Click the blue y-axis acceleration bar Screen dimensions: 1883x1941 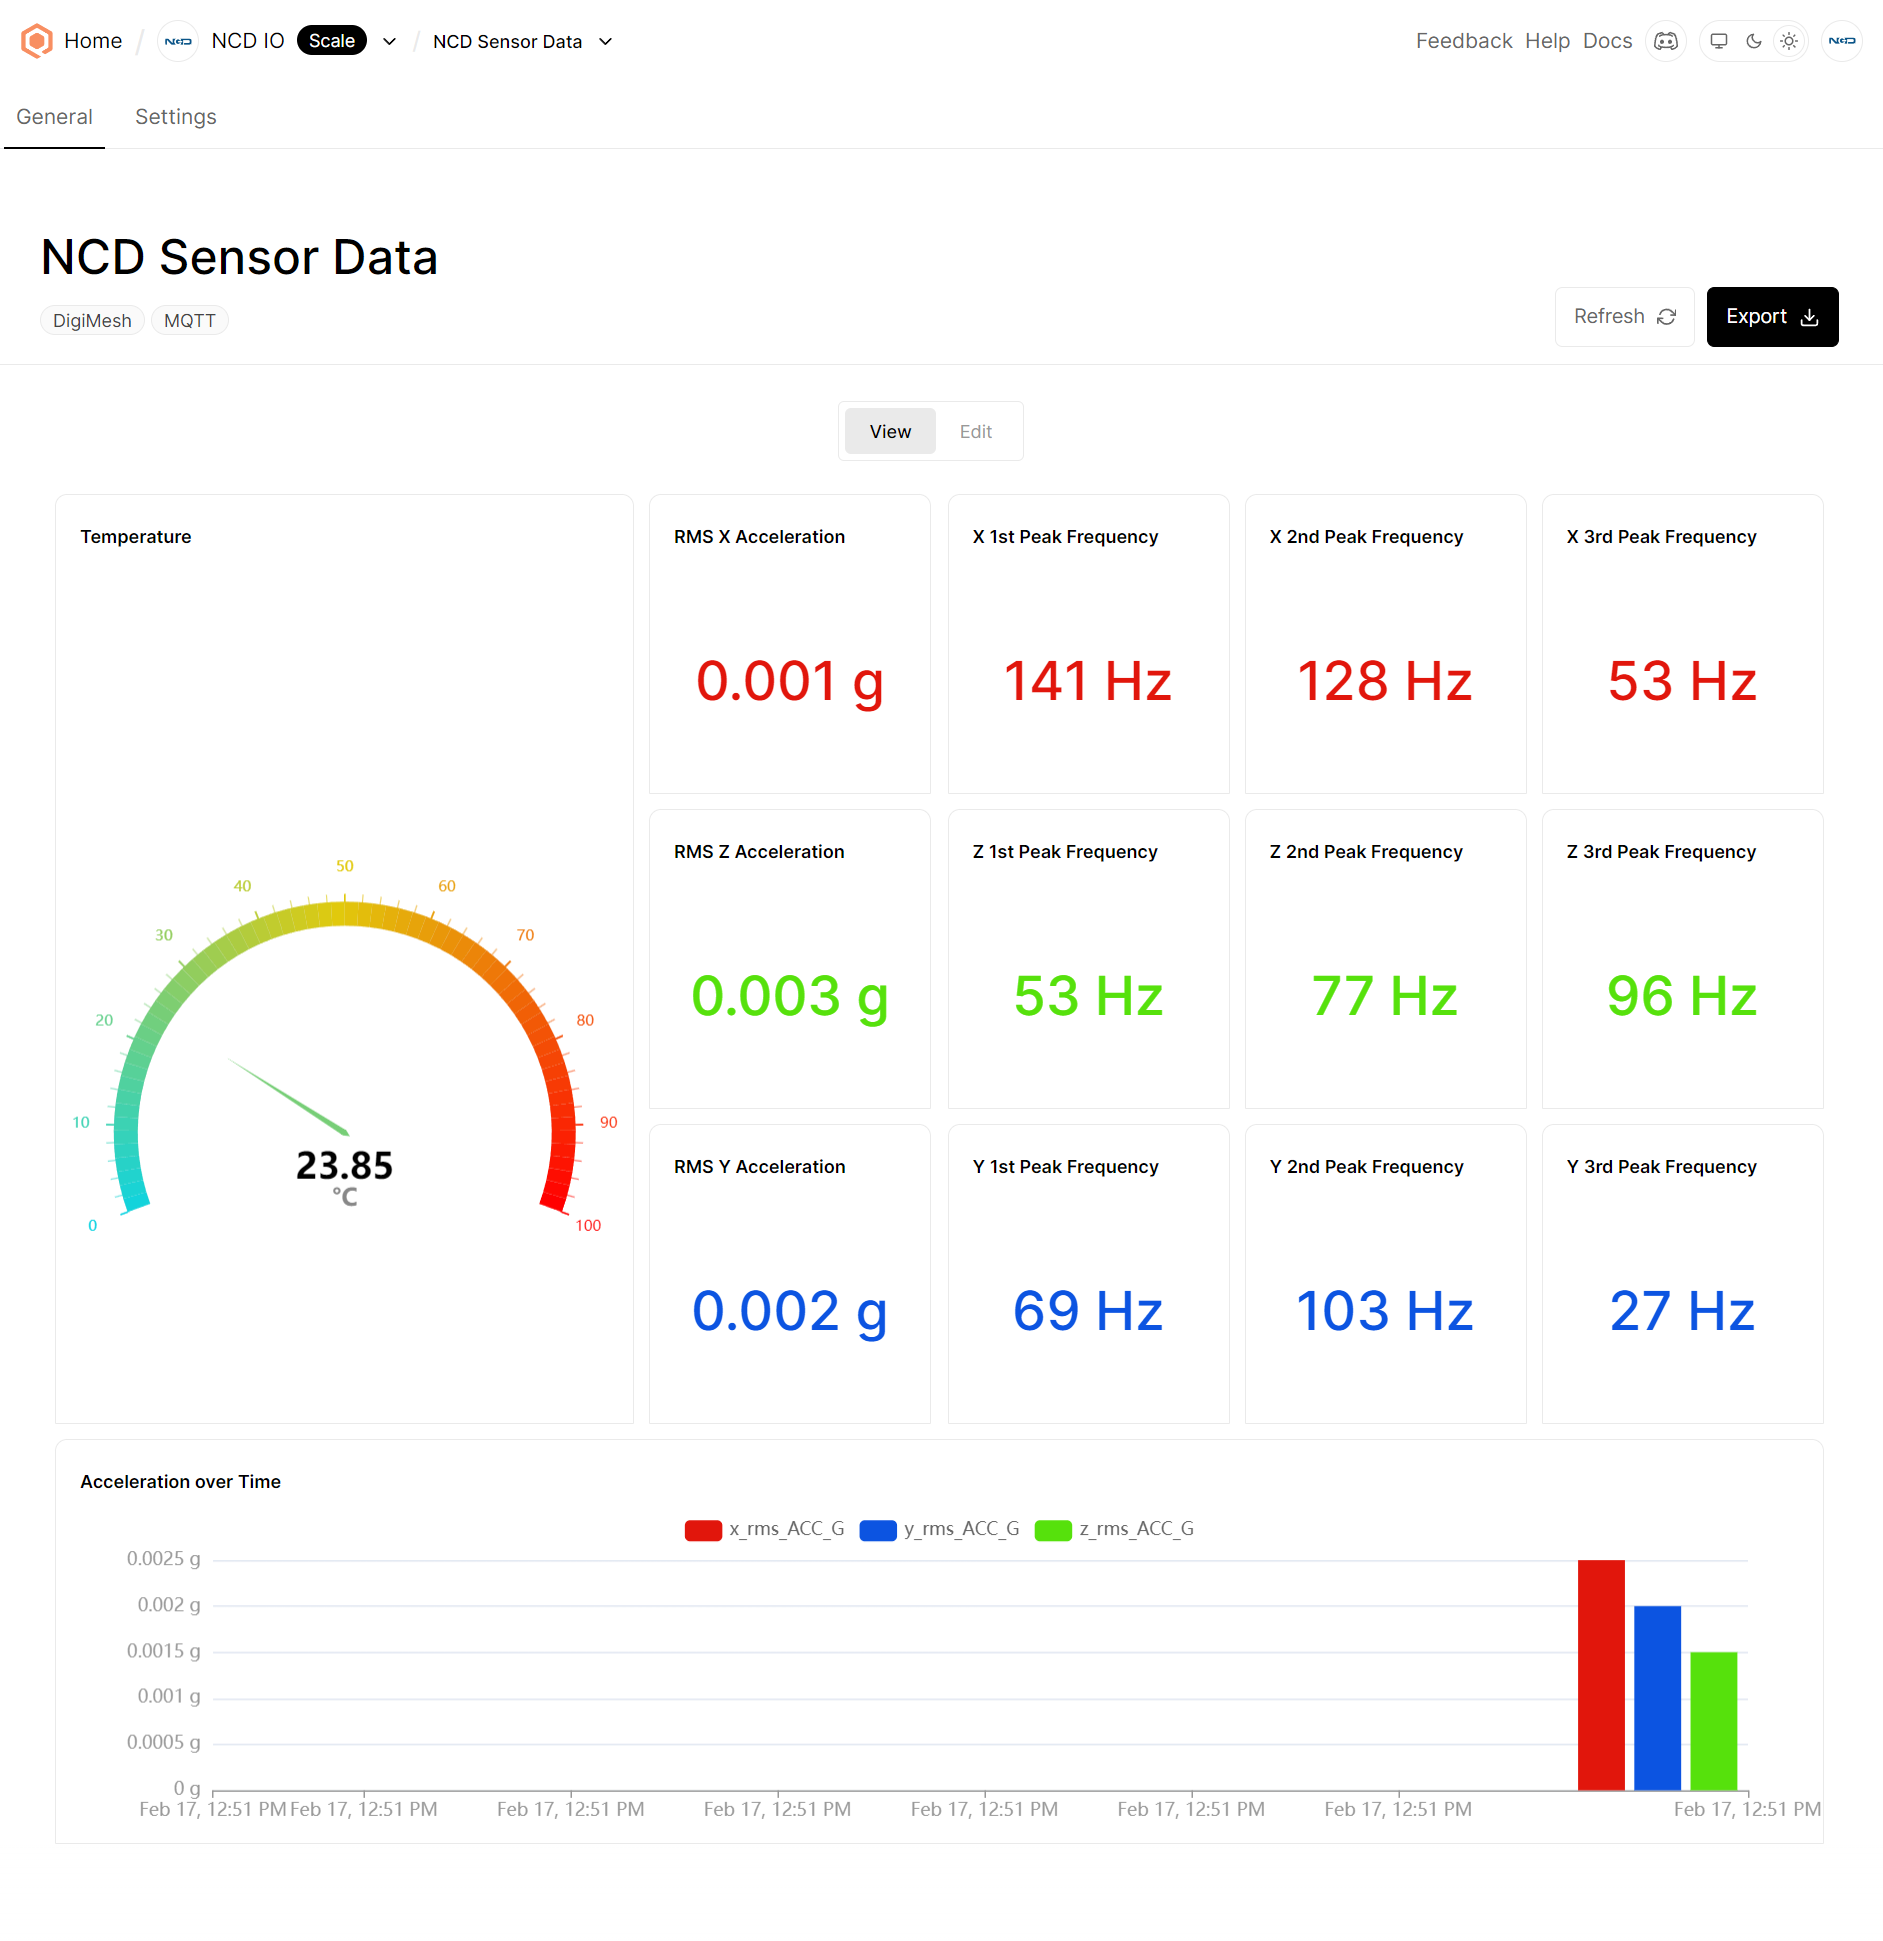click(1657, 1698)
